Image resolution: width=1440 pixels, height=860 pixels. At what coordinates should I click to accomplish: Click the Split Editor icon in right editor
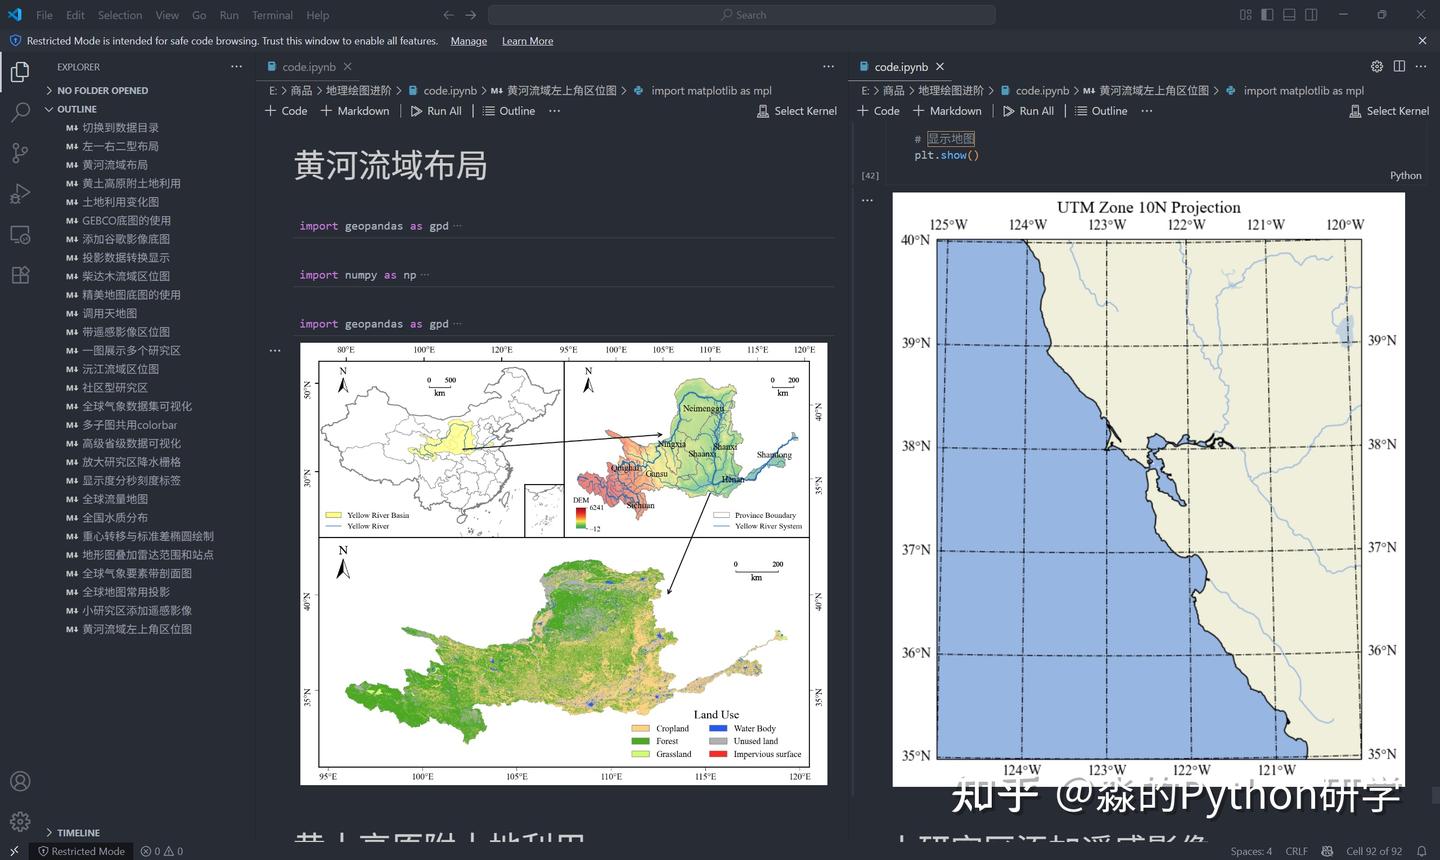[1399, 66]
